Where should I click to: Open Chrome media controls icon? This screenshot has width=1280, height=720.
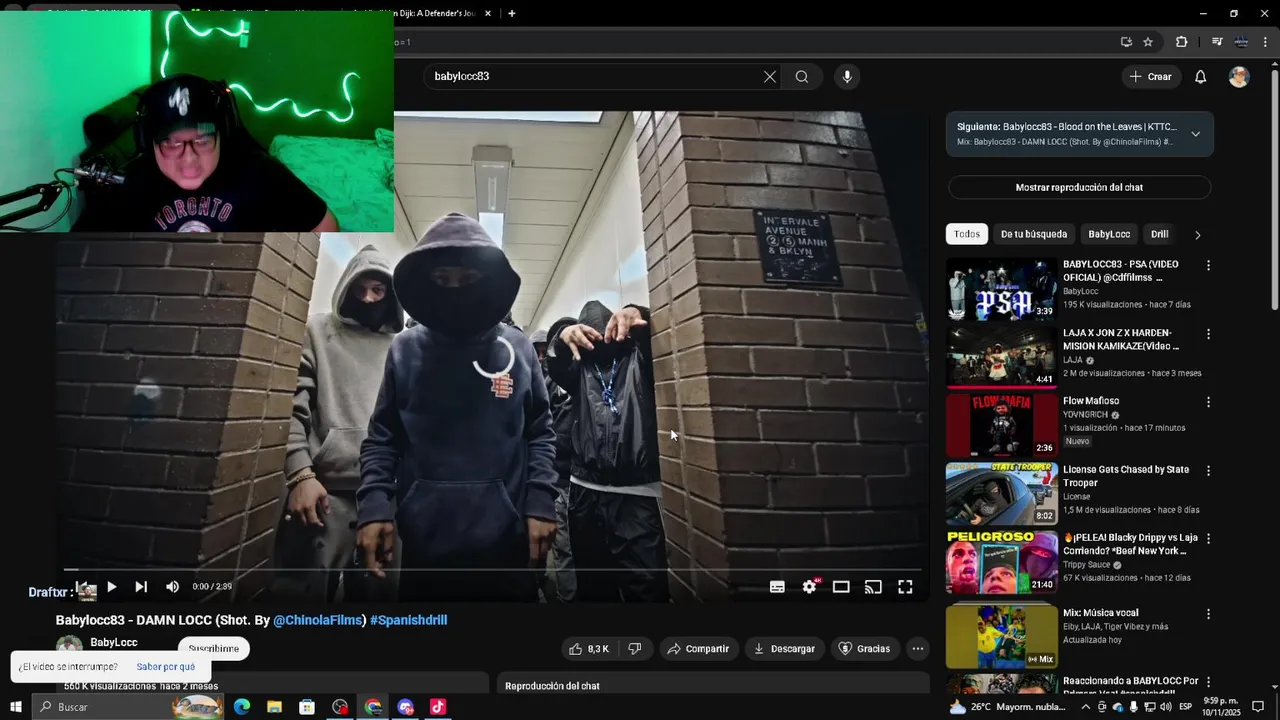pos(1217,42)
